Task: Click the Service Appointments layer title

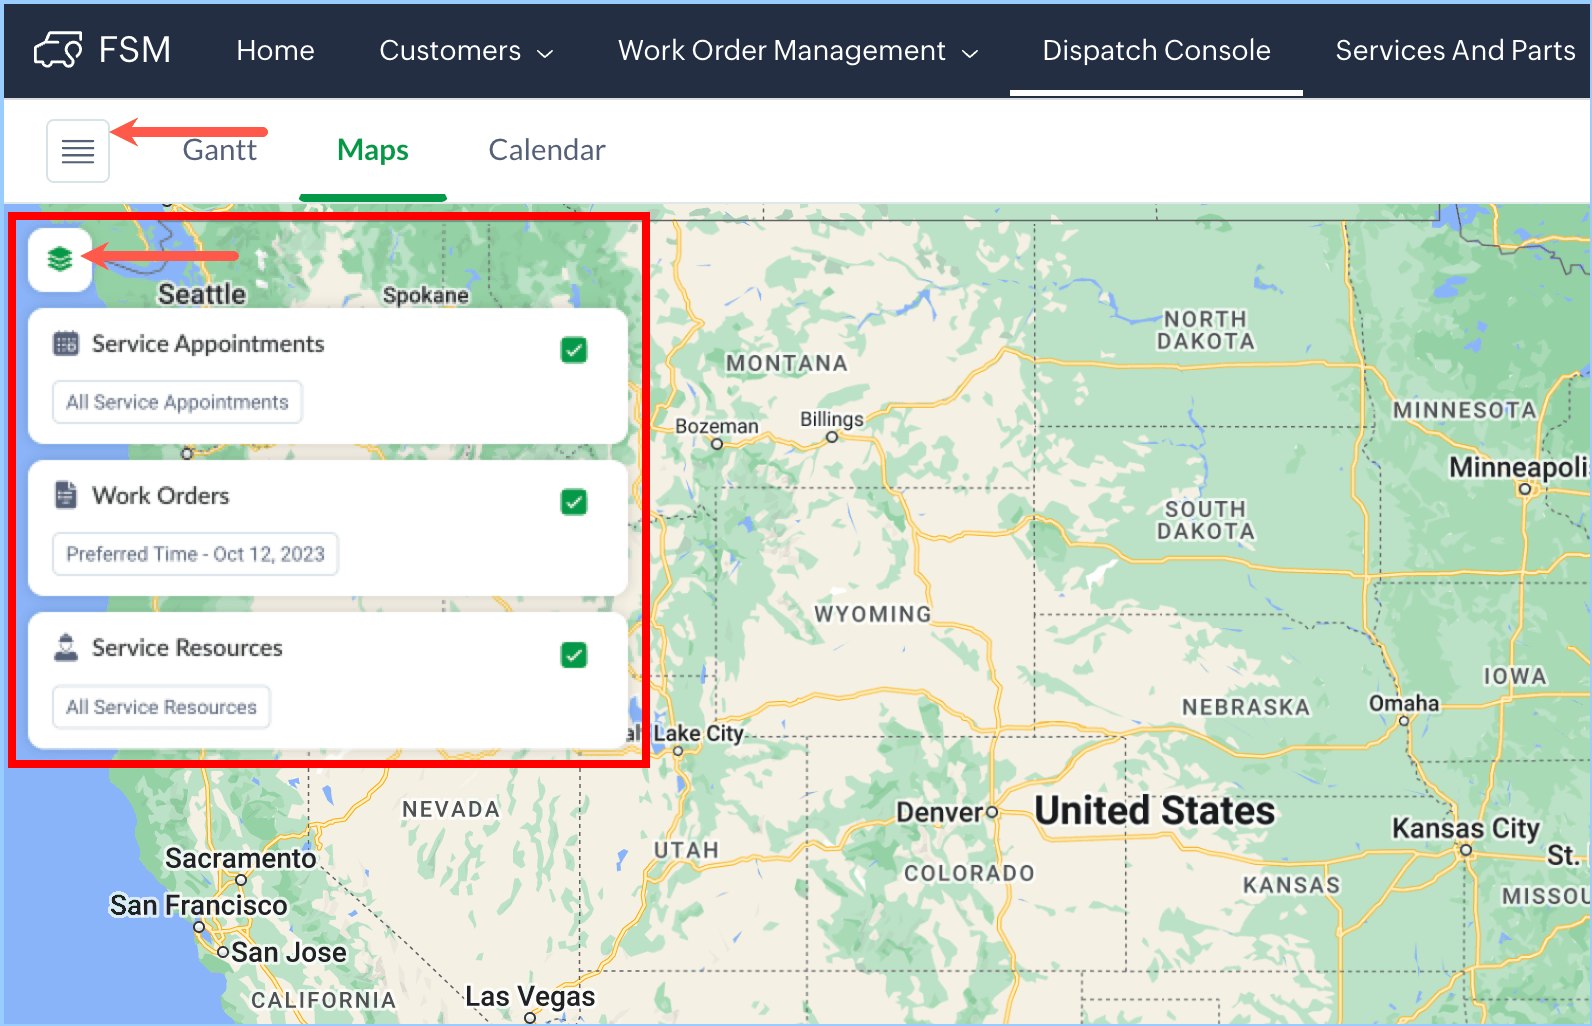Action: tap(208, 344)
